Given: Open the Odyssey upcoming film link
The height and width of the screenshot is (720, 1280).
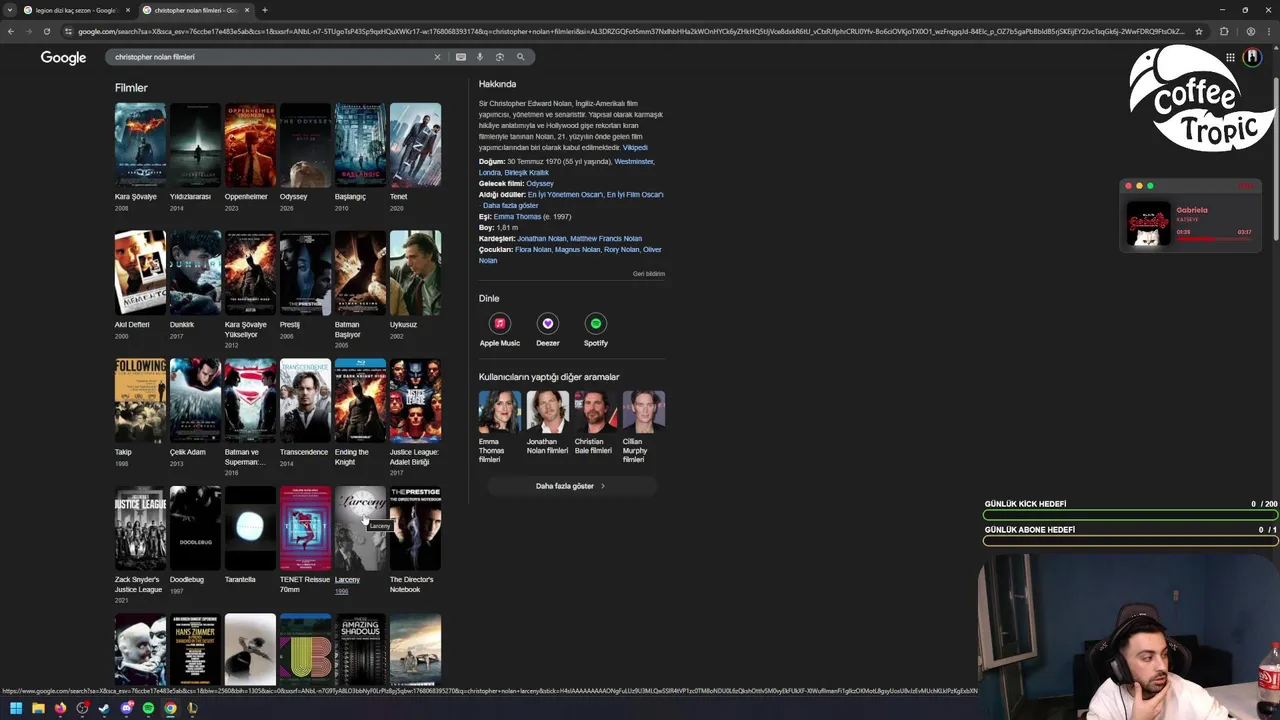Looking at the screenshot, I should [x=540, y=183].
